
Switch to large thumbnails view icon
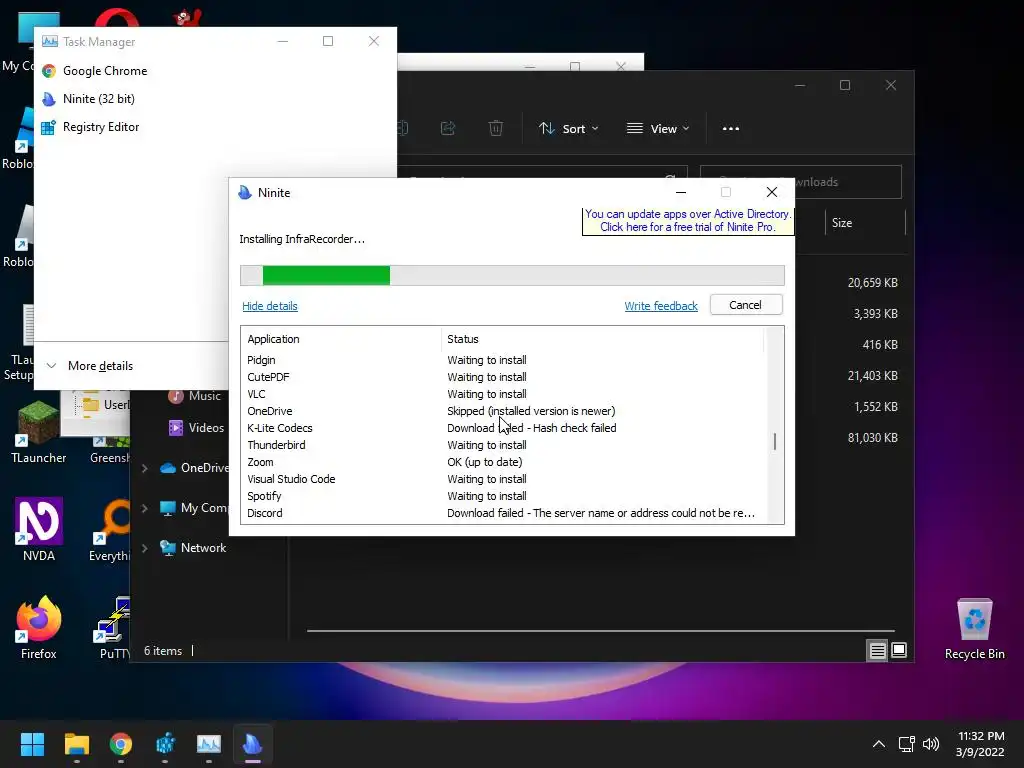point(899,650)
